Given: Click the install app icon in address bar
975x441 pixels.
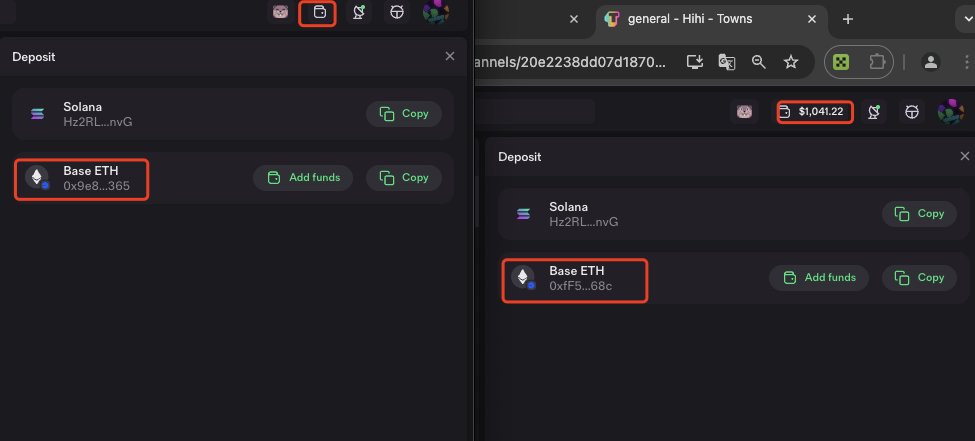Looking at the screenshot, I should (x=694, y=62).
